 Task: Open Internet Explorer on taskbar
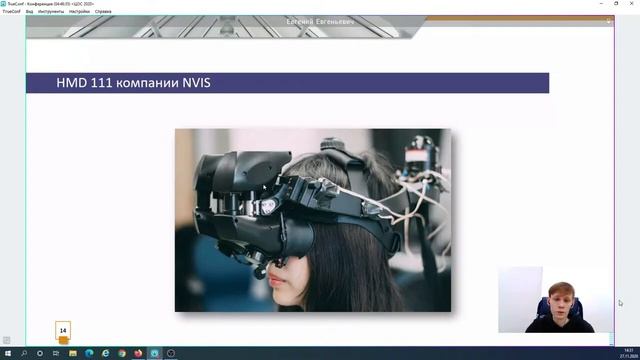click(x=105, y=353)
